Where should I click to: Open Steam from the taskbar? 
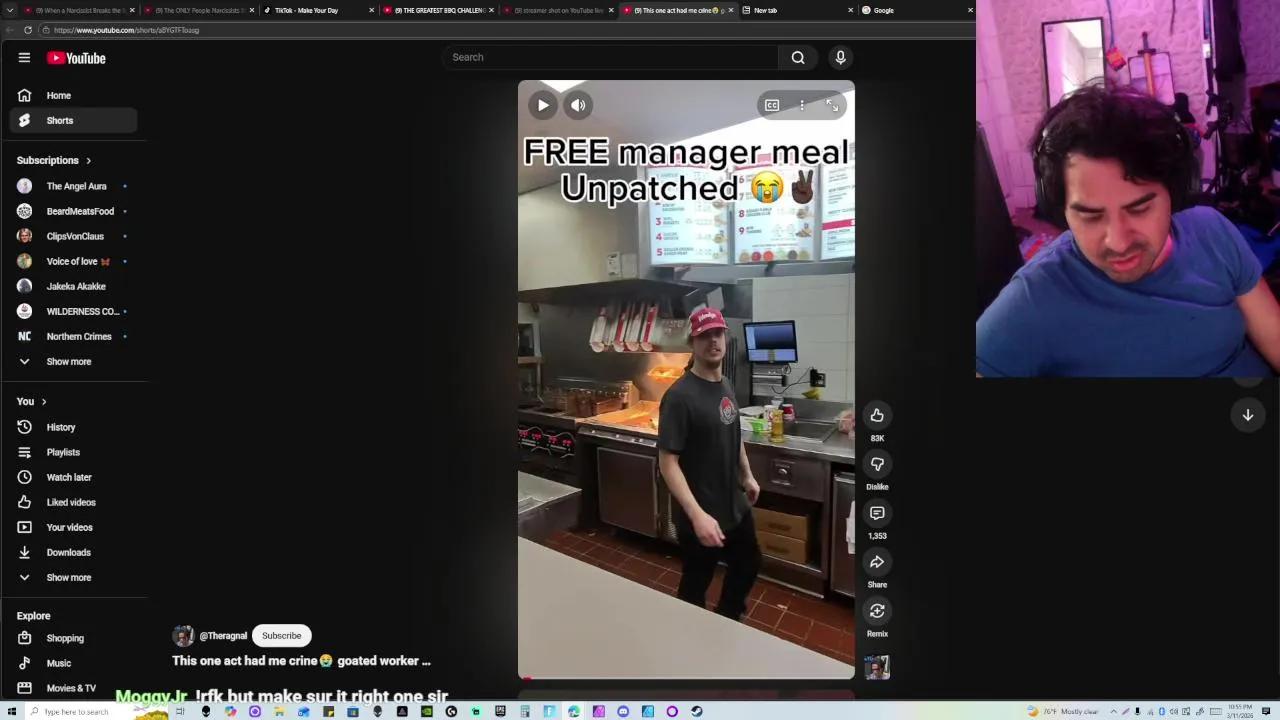coord(697,712)
